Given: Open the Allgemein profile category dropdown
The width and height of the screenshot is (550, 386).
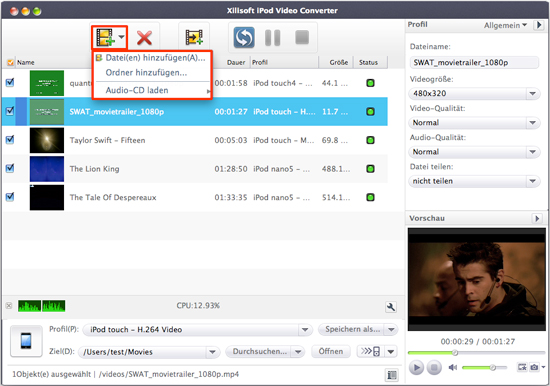Looking at the screenshot, I should (505, 25).
